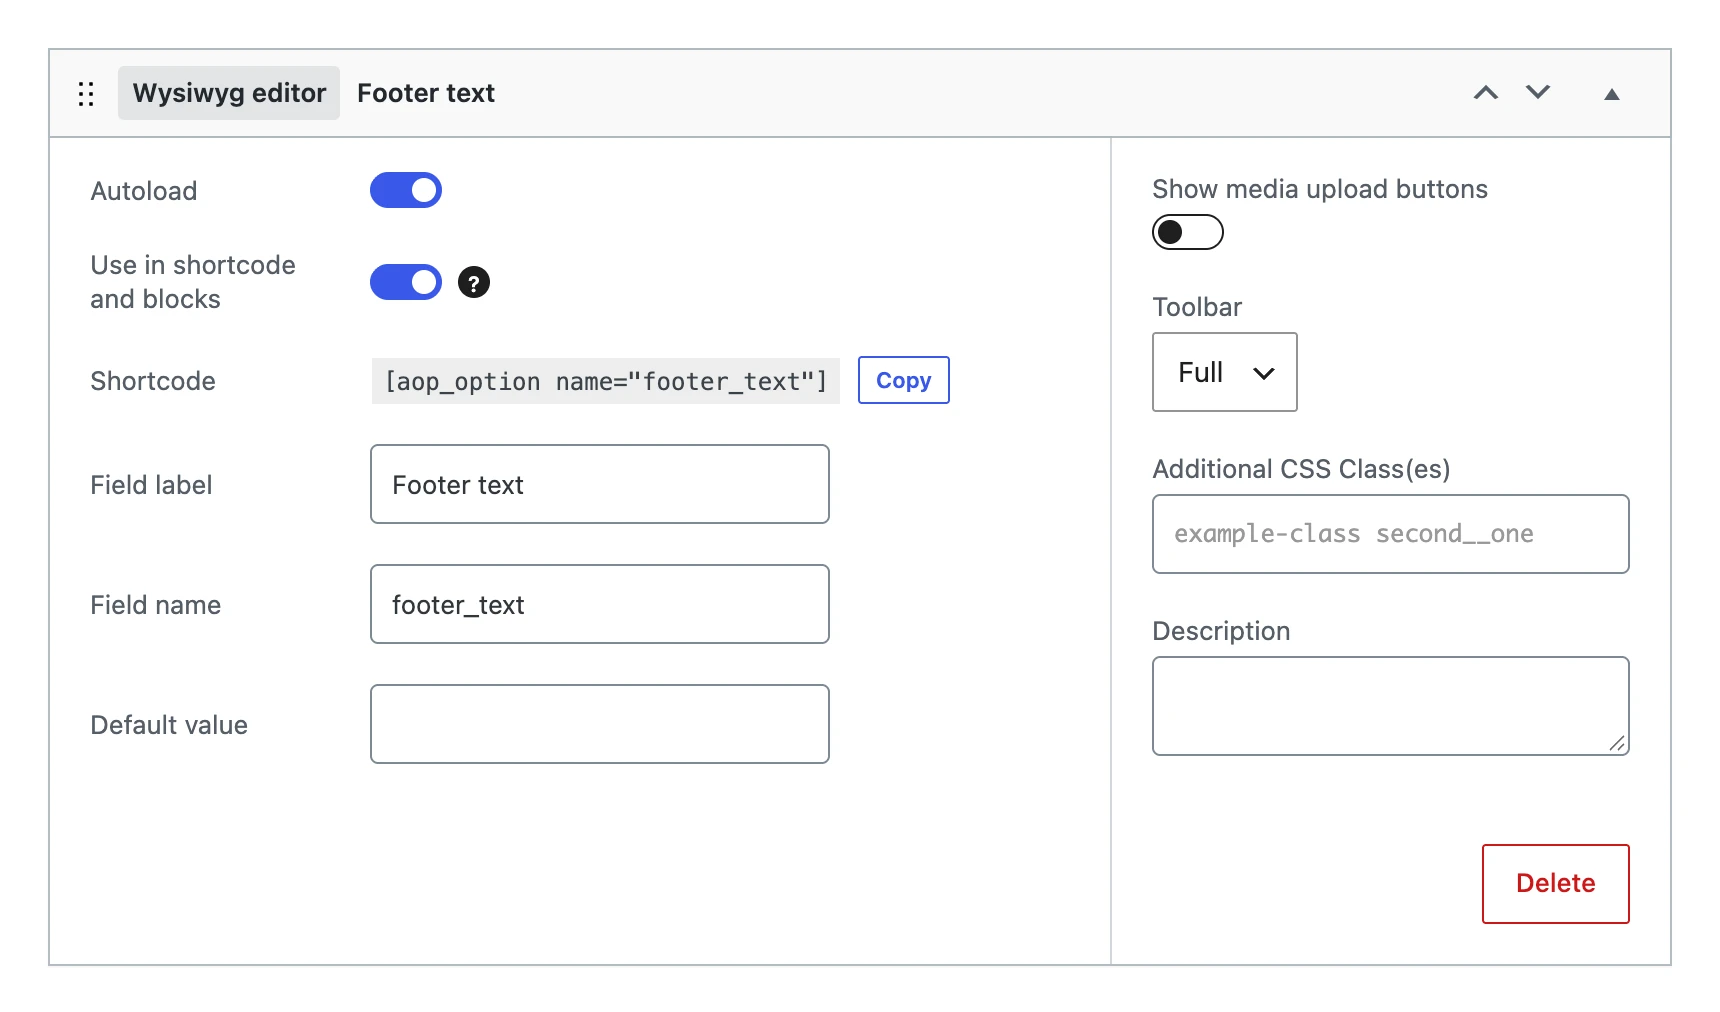The image size is (1720, 1012).
Task: Move field down with the down chevron
Action: (1538, 93)
